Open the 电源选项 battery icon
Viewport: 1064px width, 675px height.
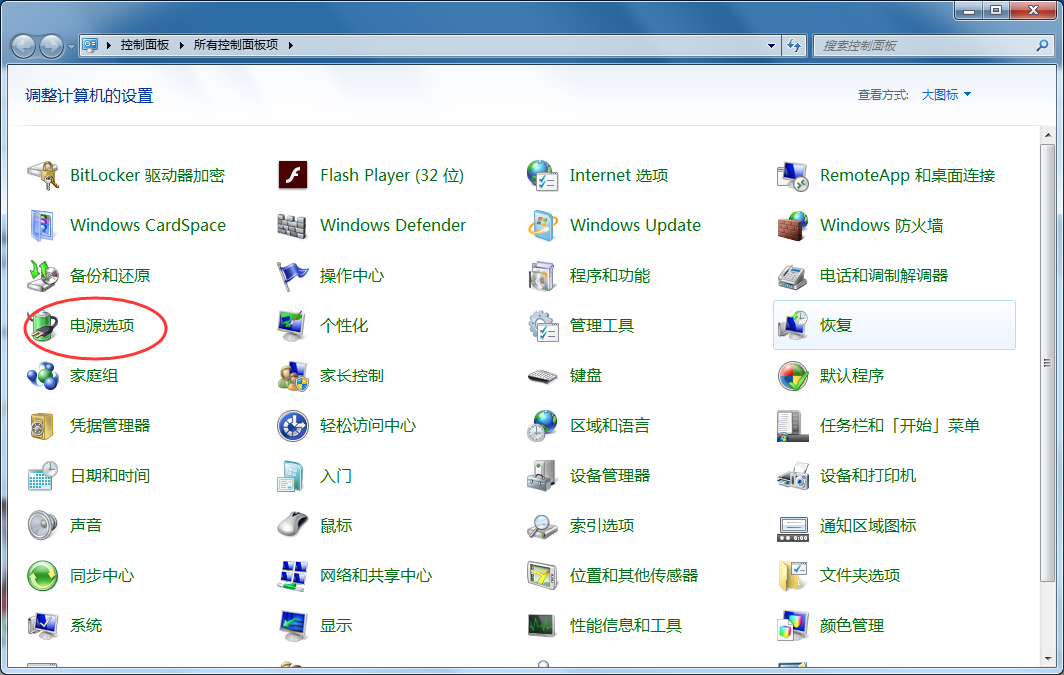pyautogui.click(x=43, y=326)
